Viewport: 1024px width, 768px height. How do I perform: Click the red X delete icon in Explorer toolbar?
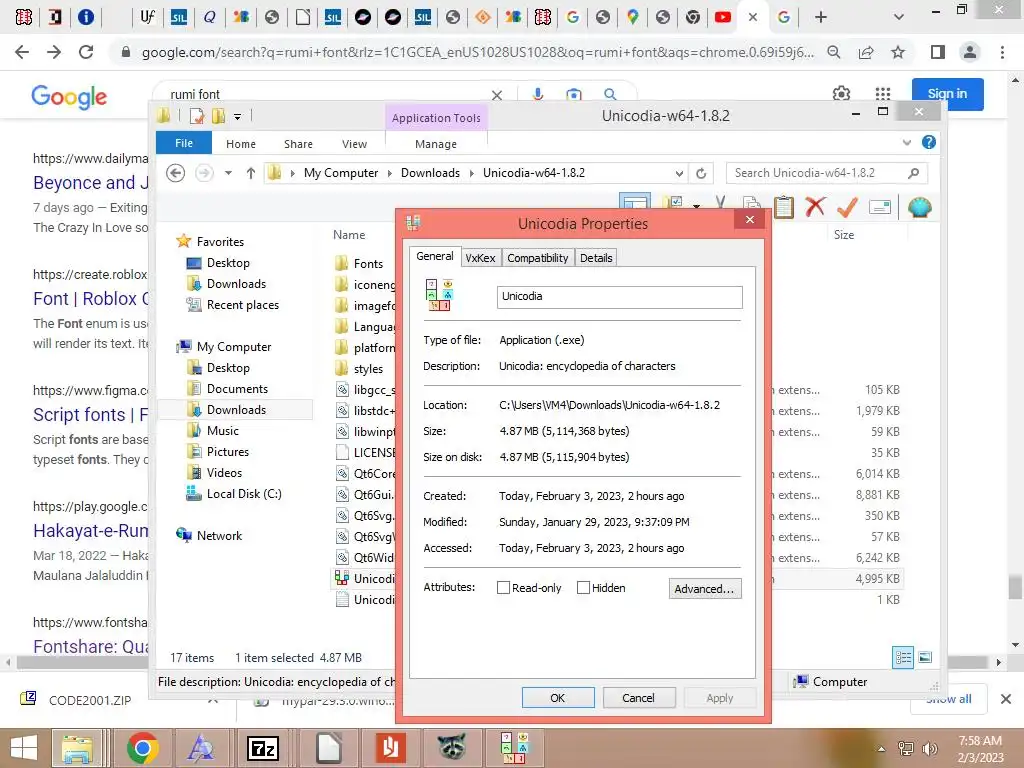(814, 207)
